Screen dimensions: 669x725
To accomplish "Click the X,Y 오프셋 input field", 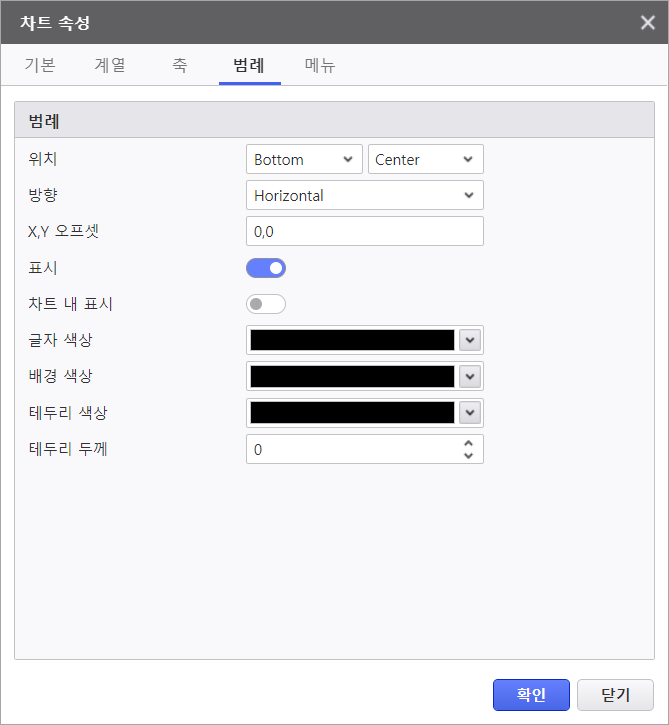I will click(364, 231).
